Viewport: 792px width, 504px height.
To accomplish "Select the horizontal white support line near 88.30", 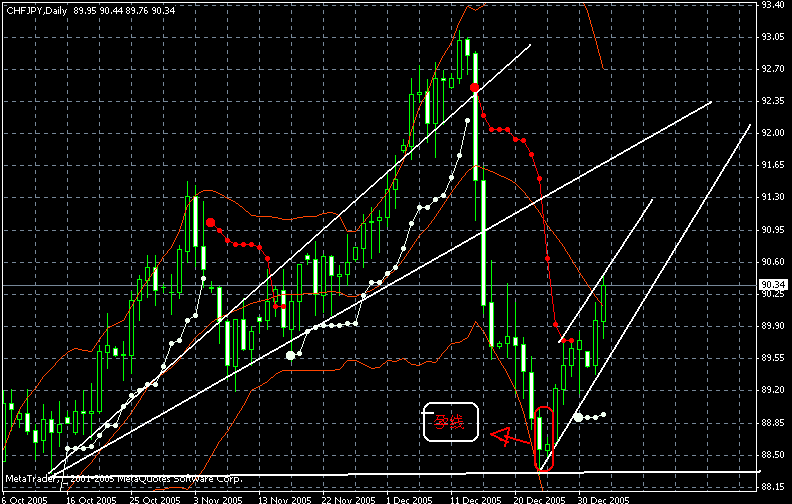I will click(404, 474).
